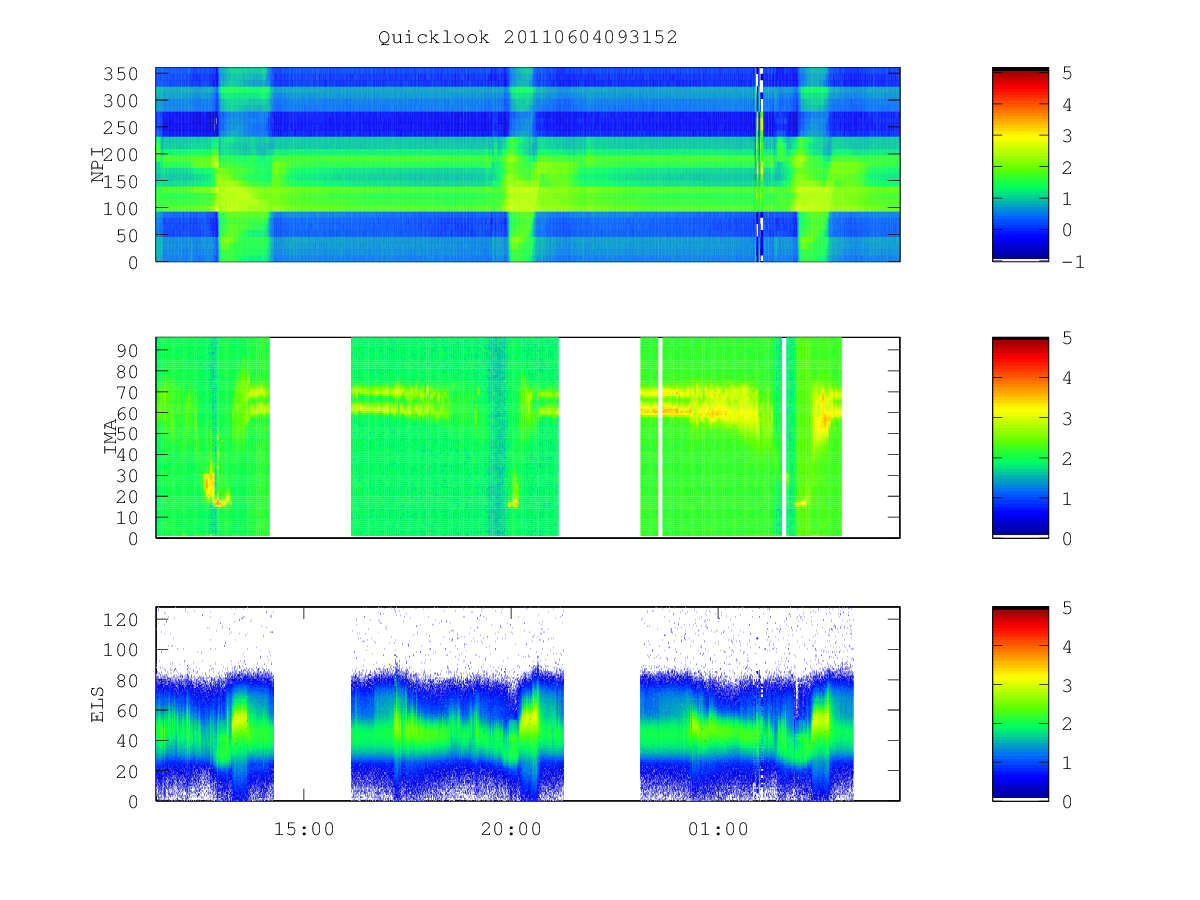The width and height of the screenshot is (1200, 900).
Task: Click the 20:00 time axis label
Action: (x=511, y=829)
